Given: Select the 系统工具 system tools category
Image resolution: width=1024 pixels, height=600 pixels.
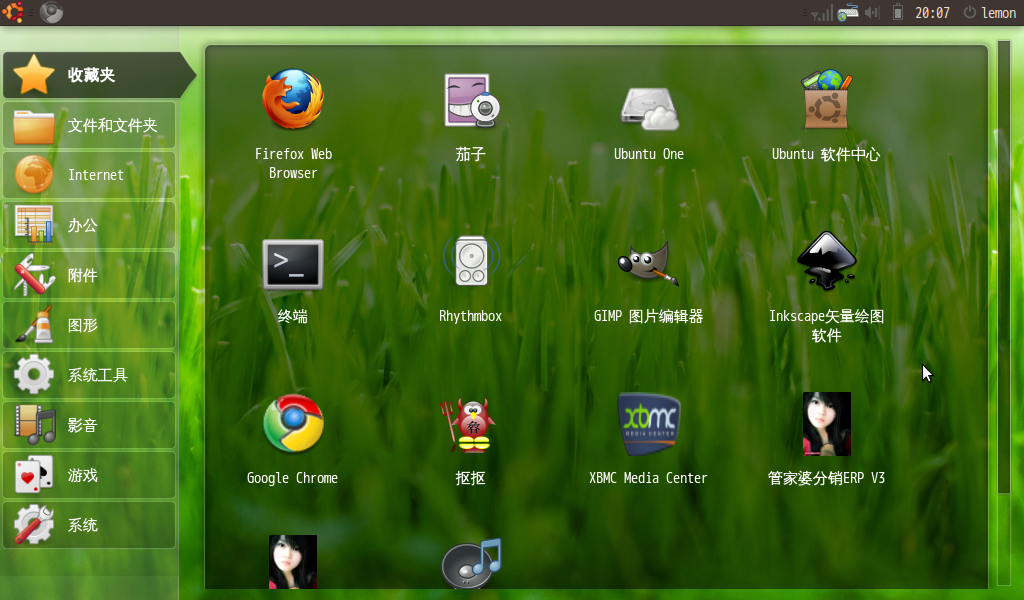Looking at the screenshot, I should [x=89, y=375].
